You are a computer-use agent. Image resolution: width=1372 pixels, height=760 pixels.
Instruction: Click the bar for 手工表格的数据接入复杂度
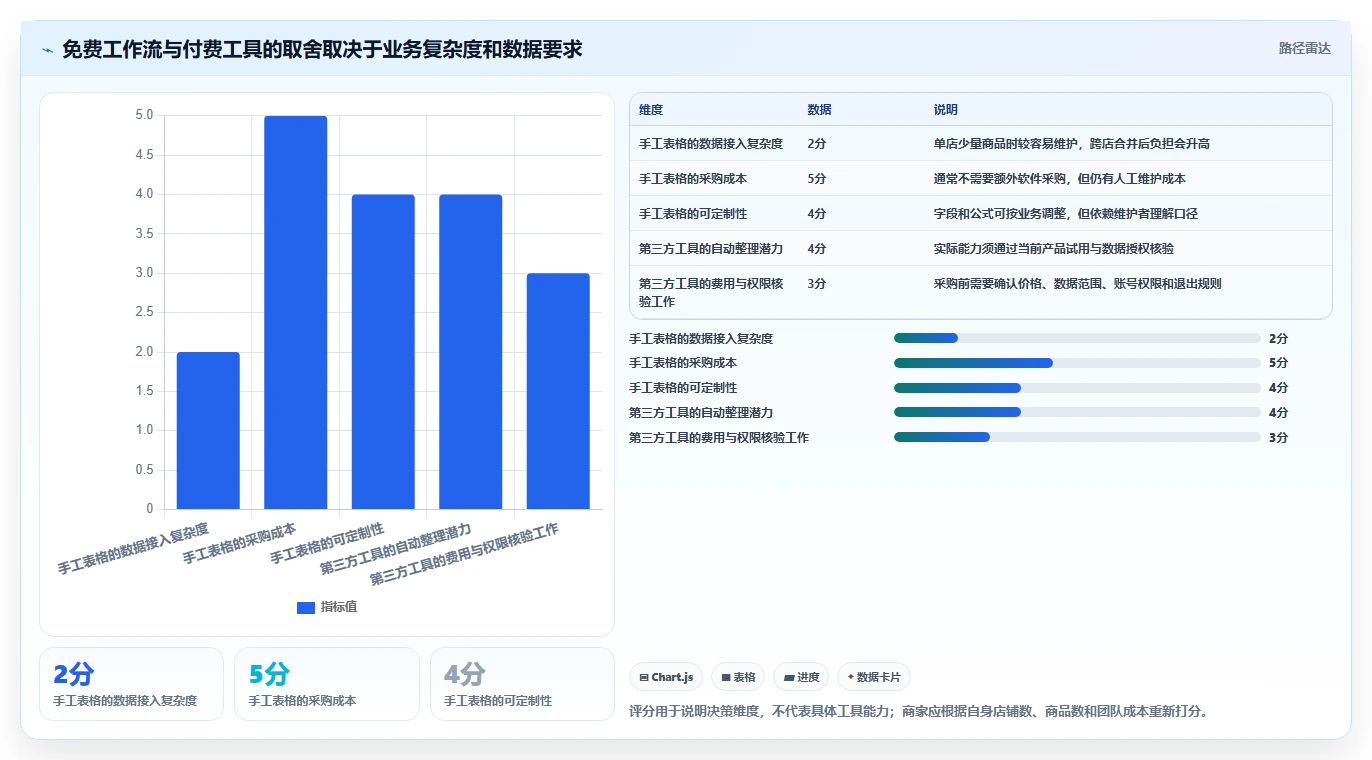[208, 430]
